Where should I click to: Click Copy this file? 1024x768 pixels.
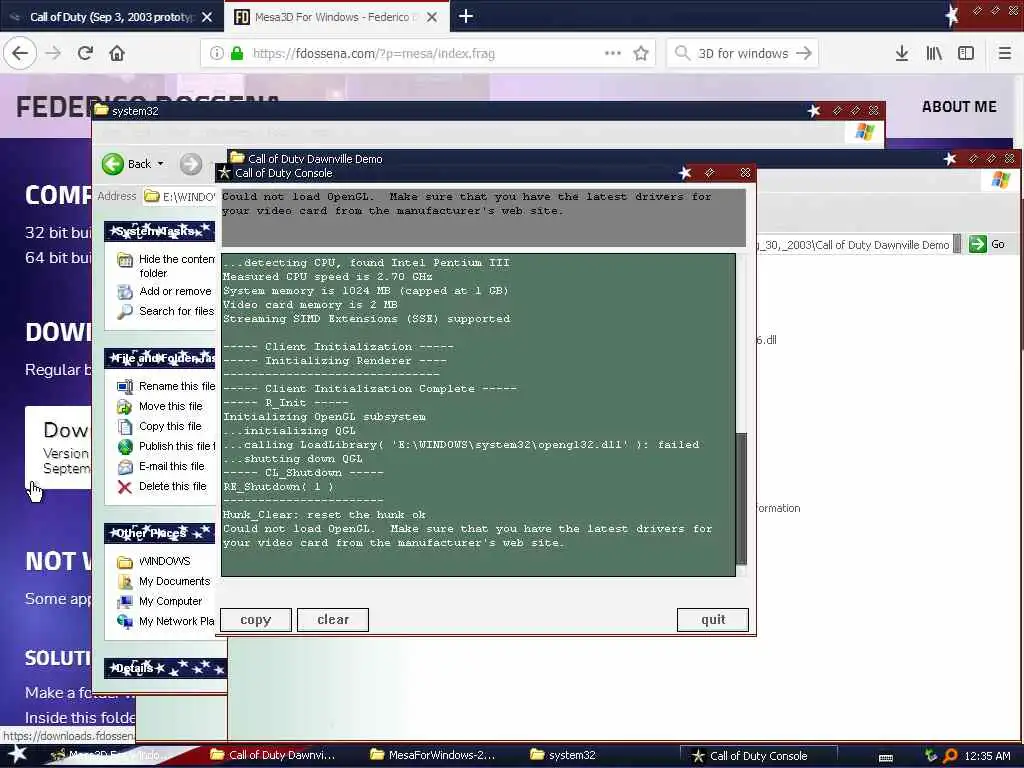click(x=160, y=426)
